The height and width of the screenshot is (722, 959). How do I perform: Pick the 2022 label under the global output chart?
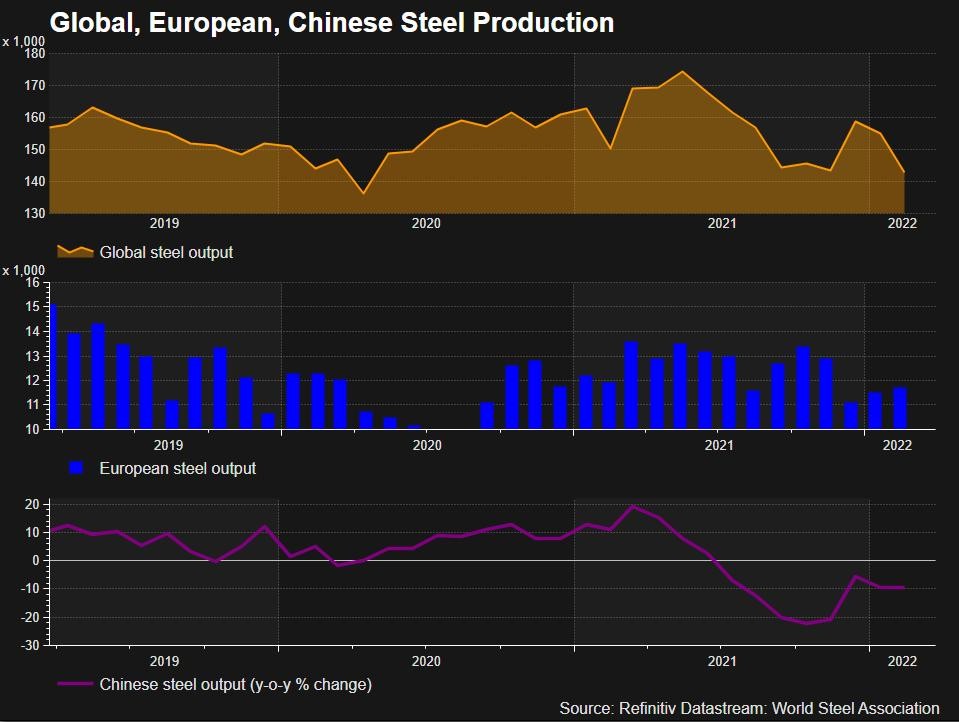(x=902, y=223)
